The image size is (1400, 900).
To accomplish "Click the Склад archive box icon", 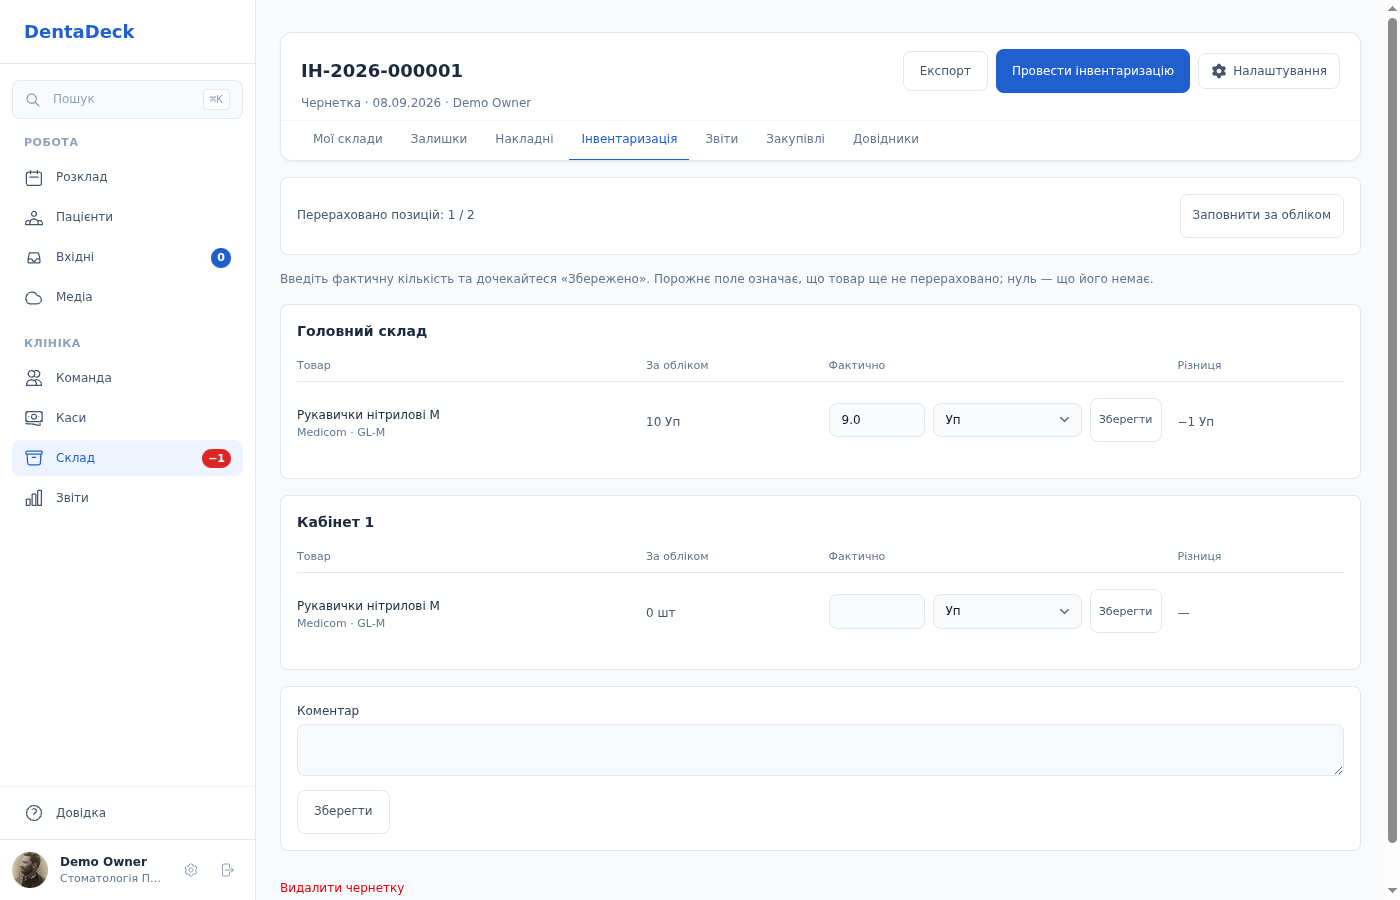I will pos(34,458).
